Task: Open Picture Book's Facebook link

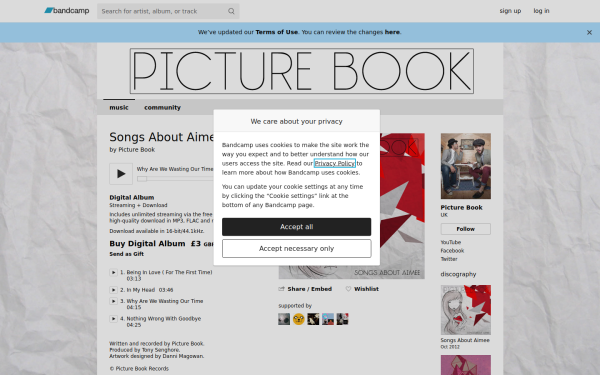Action: 452,251
